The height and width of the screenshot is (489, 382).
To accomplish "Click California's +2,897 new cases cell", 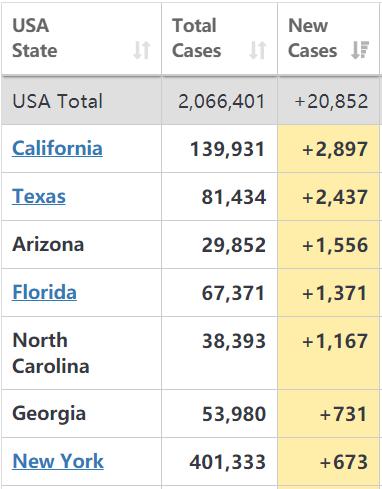I will click(x=328, y=149).
